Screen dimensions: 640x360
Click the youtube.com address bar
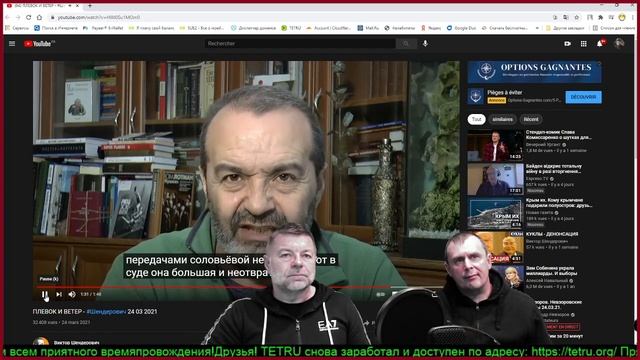[x=298, y=17]
